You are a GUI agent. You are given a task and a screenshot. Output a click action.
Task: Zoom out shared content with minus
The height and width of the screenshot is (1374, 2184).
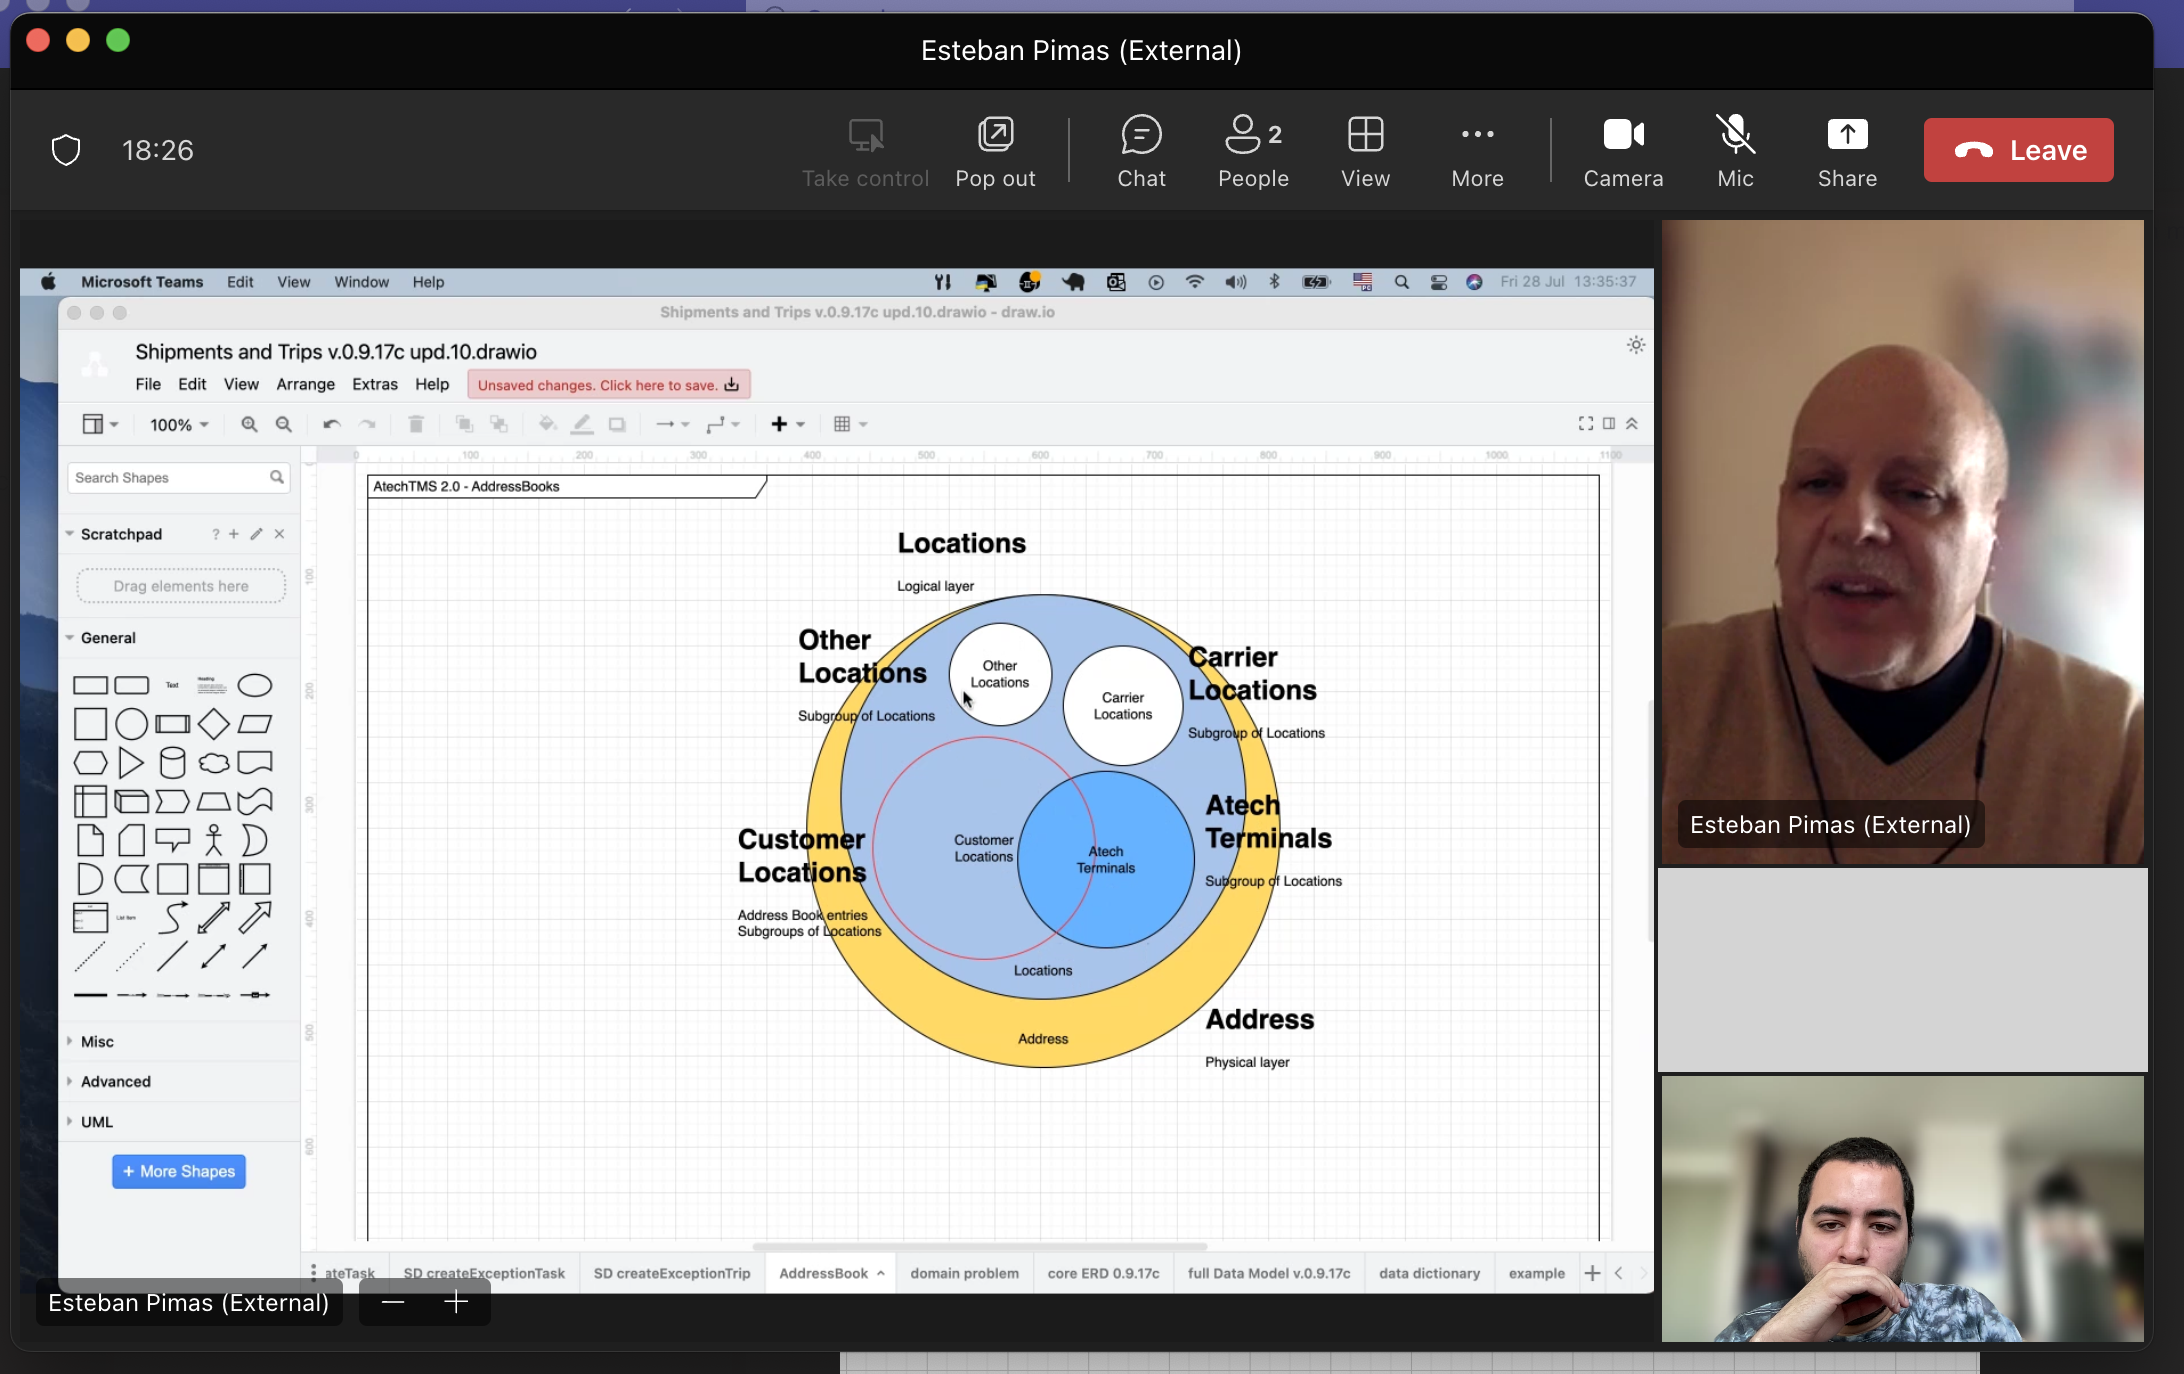point(393,1302)
